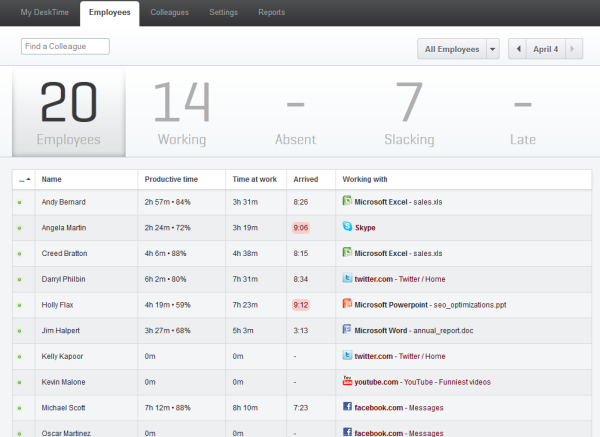Viewport: 600px width, 437px height.
Task: Click the Facebook icon in Michael Scott's row
Action: point(347,407)
